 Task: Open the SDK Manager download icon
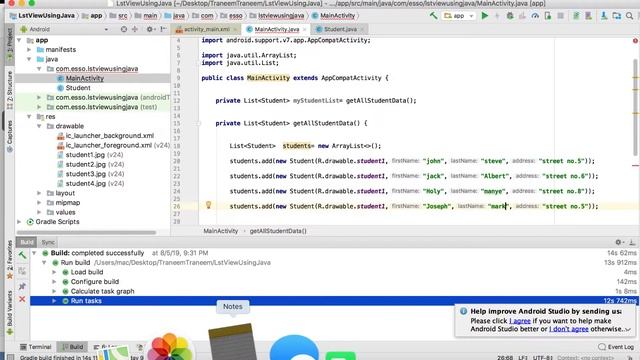(x=604, y=16)
